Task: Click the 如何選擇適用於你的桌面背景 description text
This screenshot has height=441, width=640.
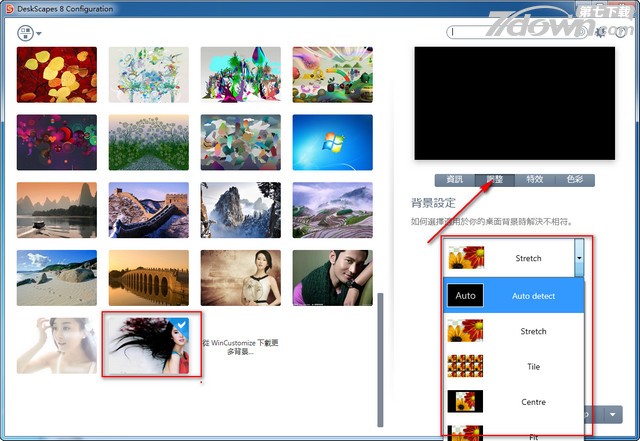Action: point(492,222)
